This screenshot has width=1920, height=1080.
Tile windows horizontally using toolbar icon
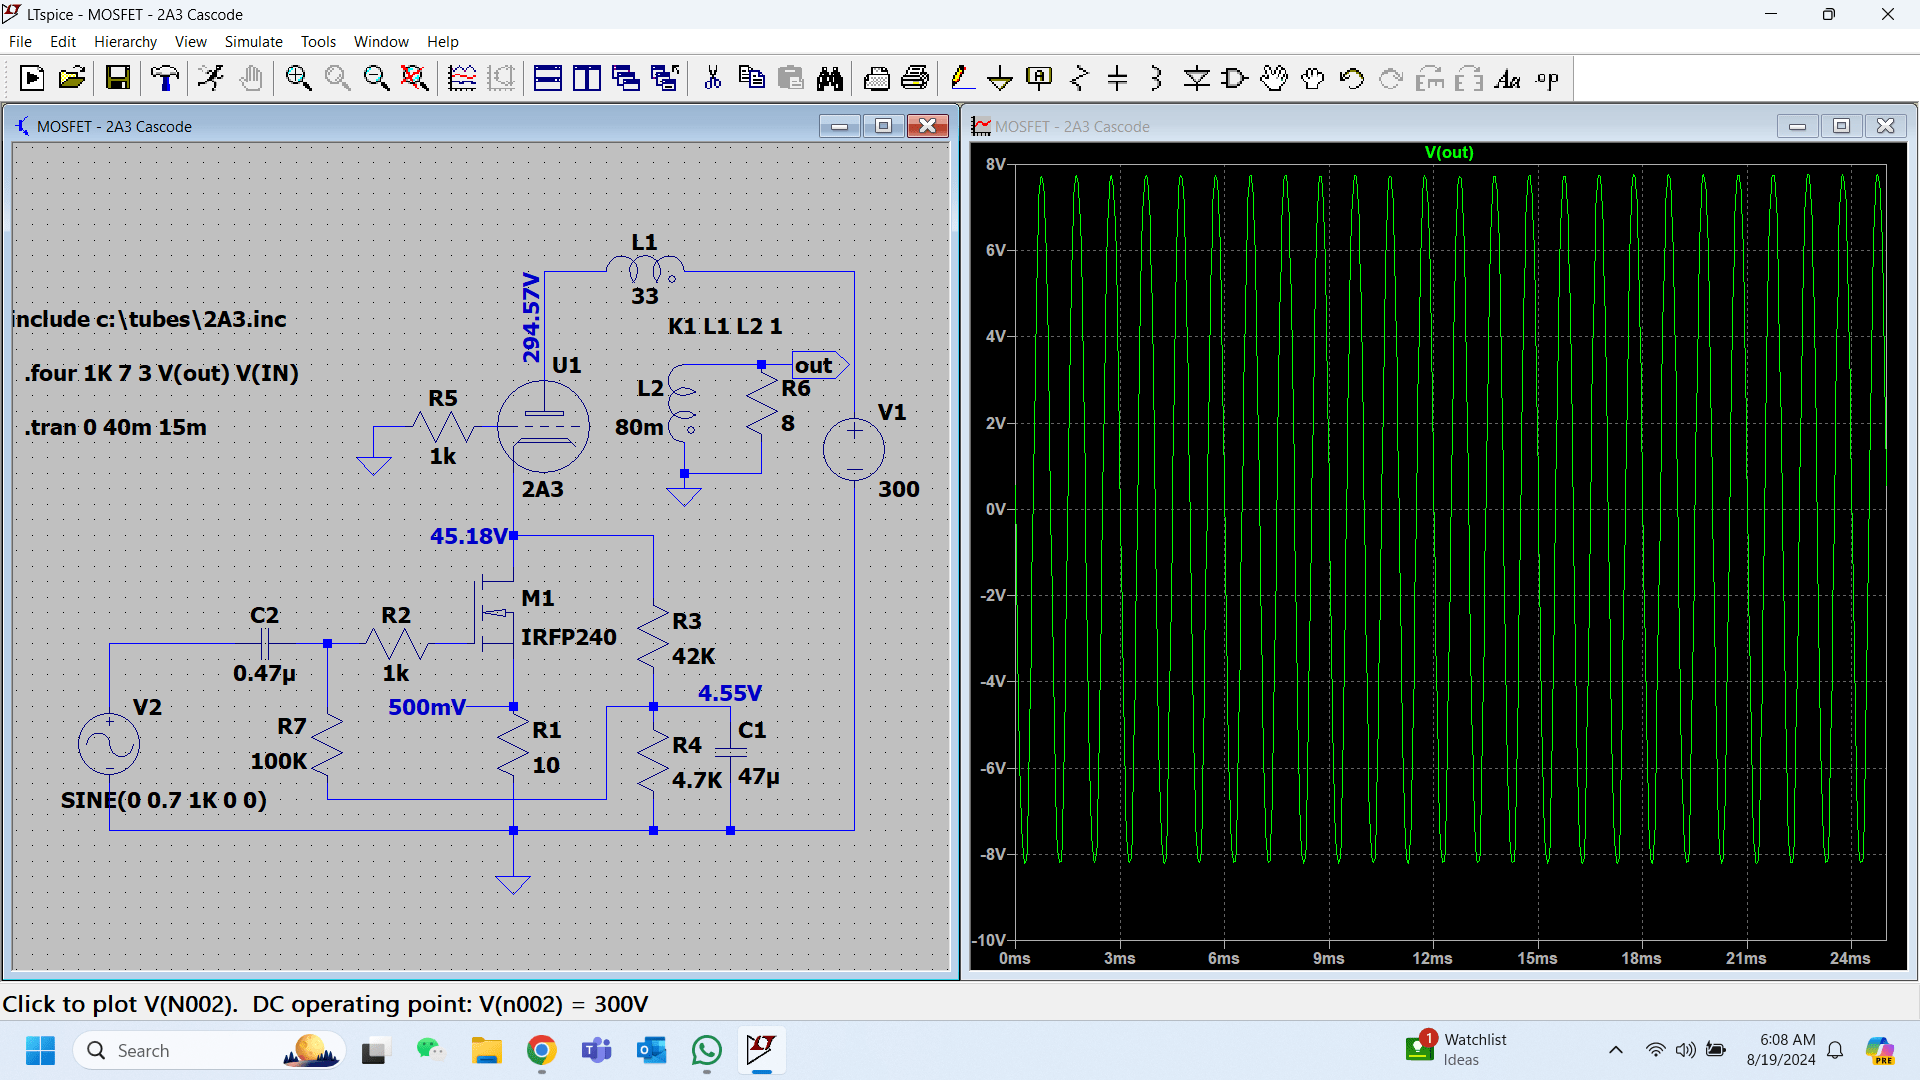(548, 78)
